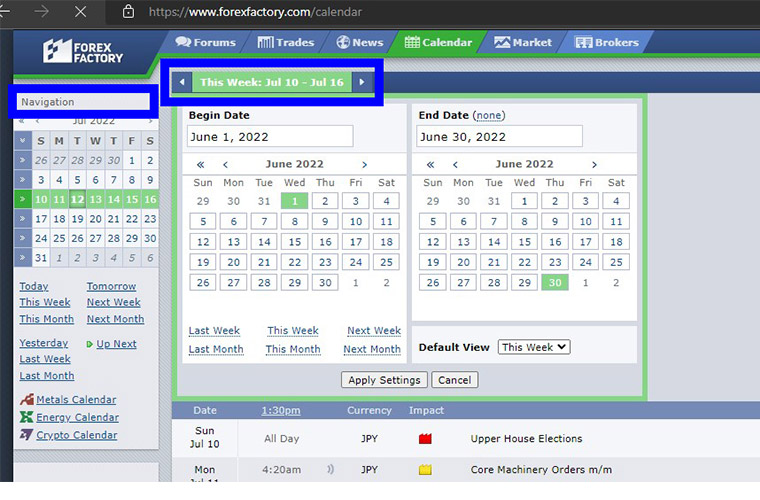Viewport: 760px width, 500px height.
Task: Select June 15 in Begin Date calendar
Action: pos(295,242)
